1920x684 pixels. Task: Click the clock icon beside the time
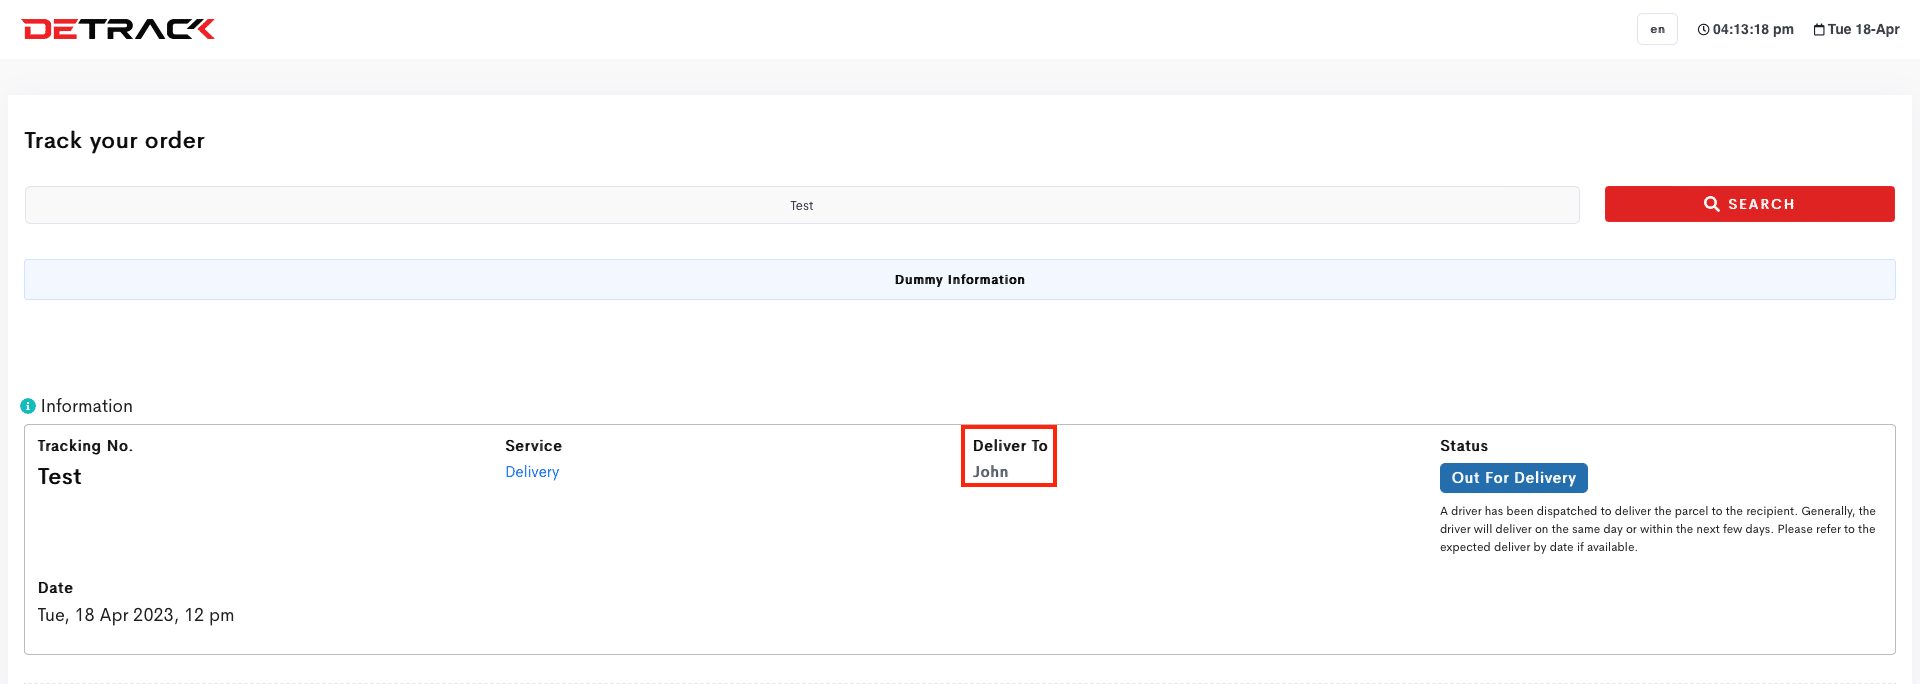point(1703,30)
